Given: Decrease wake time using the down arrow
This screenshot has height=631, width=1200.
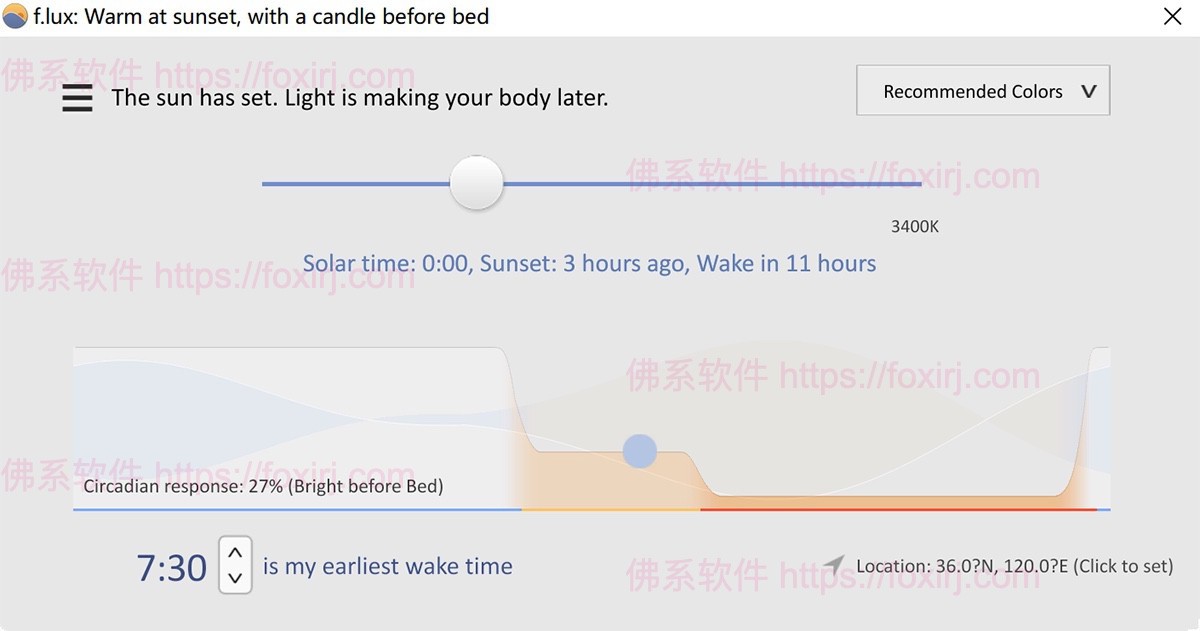Looking at the screenshot, I should [235, 577].
